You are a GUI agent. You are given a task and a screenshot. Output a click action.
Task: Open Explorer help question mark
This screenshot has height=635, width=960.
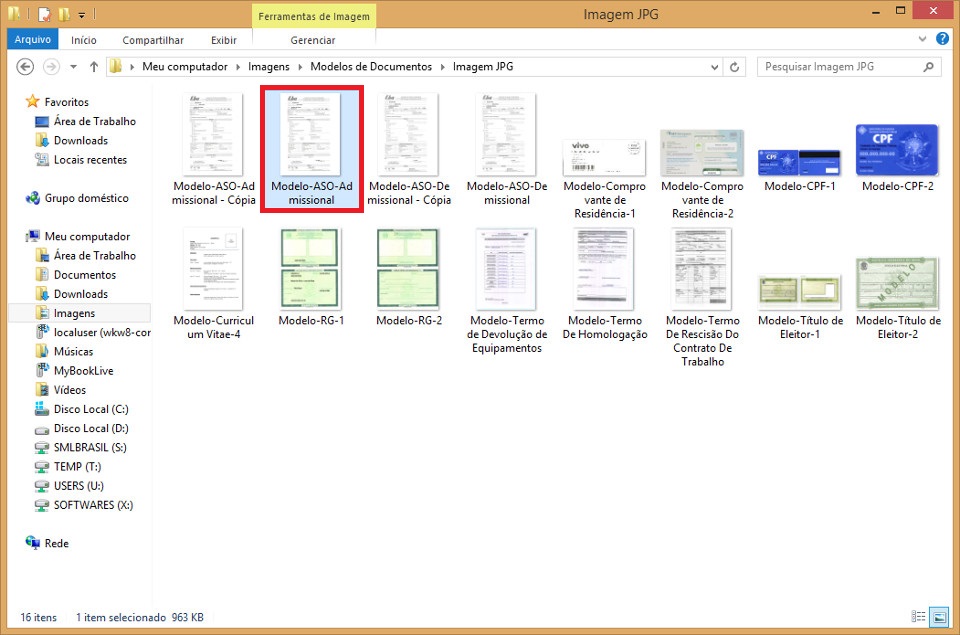[x=942, y=39]
